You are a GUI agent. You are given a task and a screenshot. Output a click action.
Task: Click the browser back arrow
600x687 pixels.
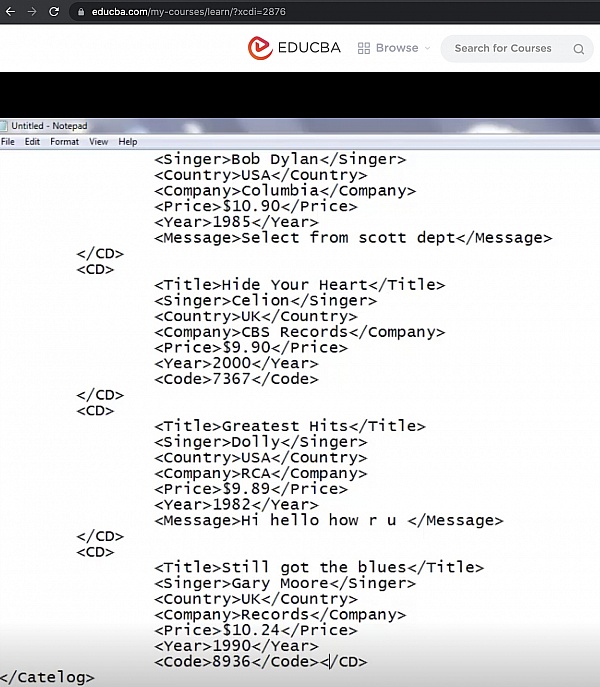[x=10, y=12]
